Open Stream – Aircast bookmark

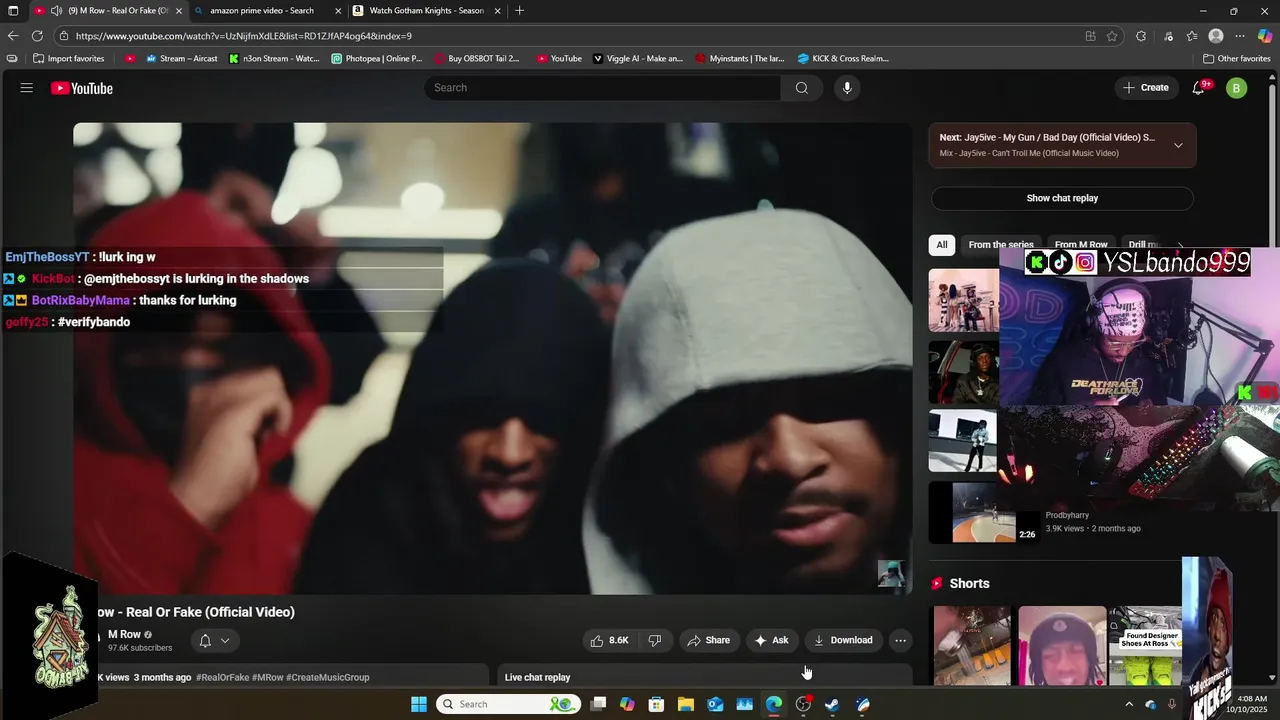tap(181, 58)
